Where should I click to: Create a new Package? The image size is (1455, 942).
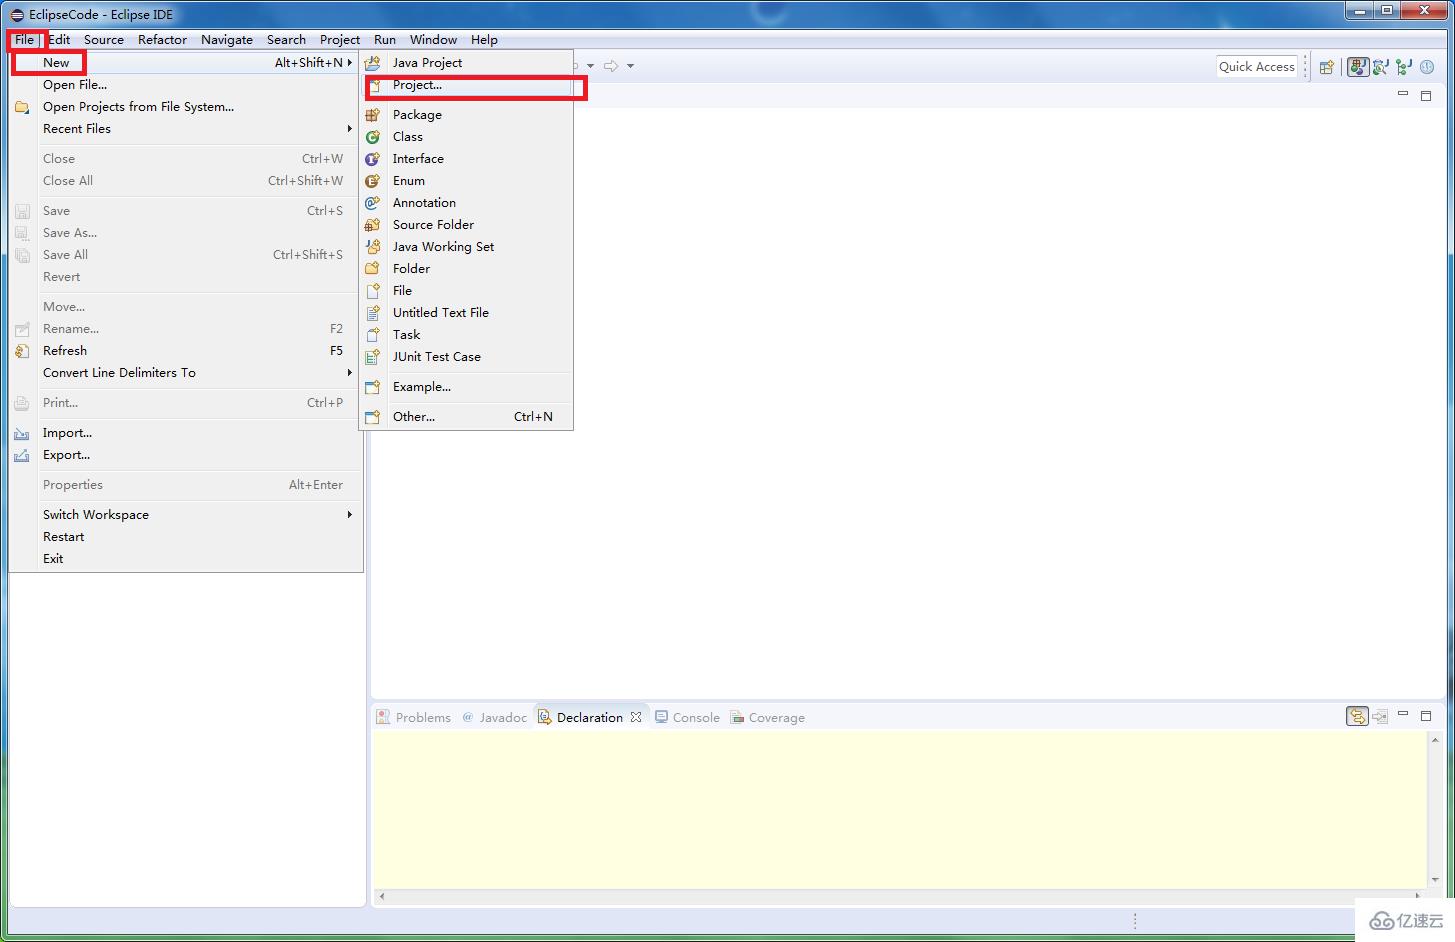(x=466, y=115)
